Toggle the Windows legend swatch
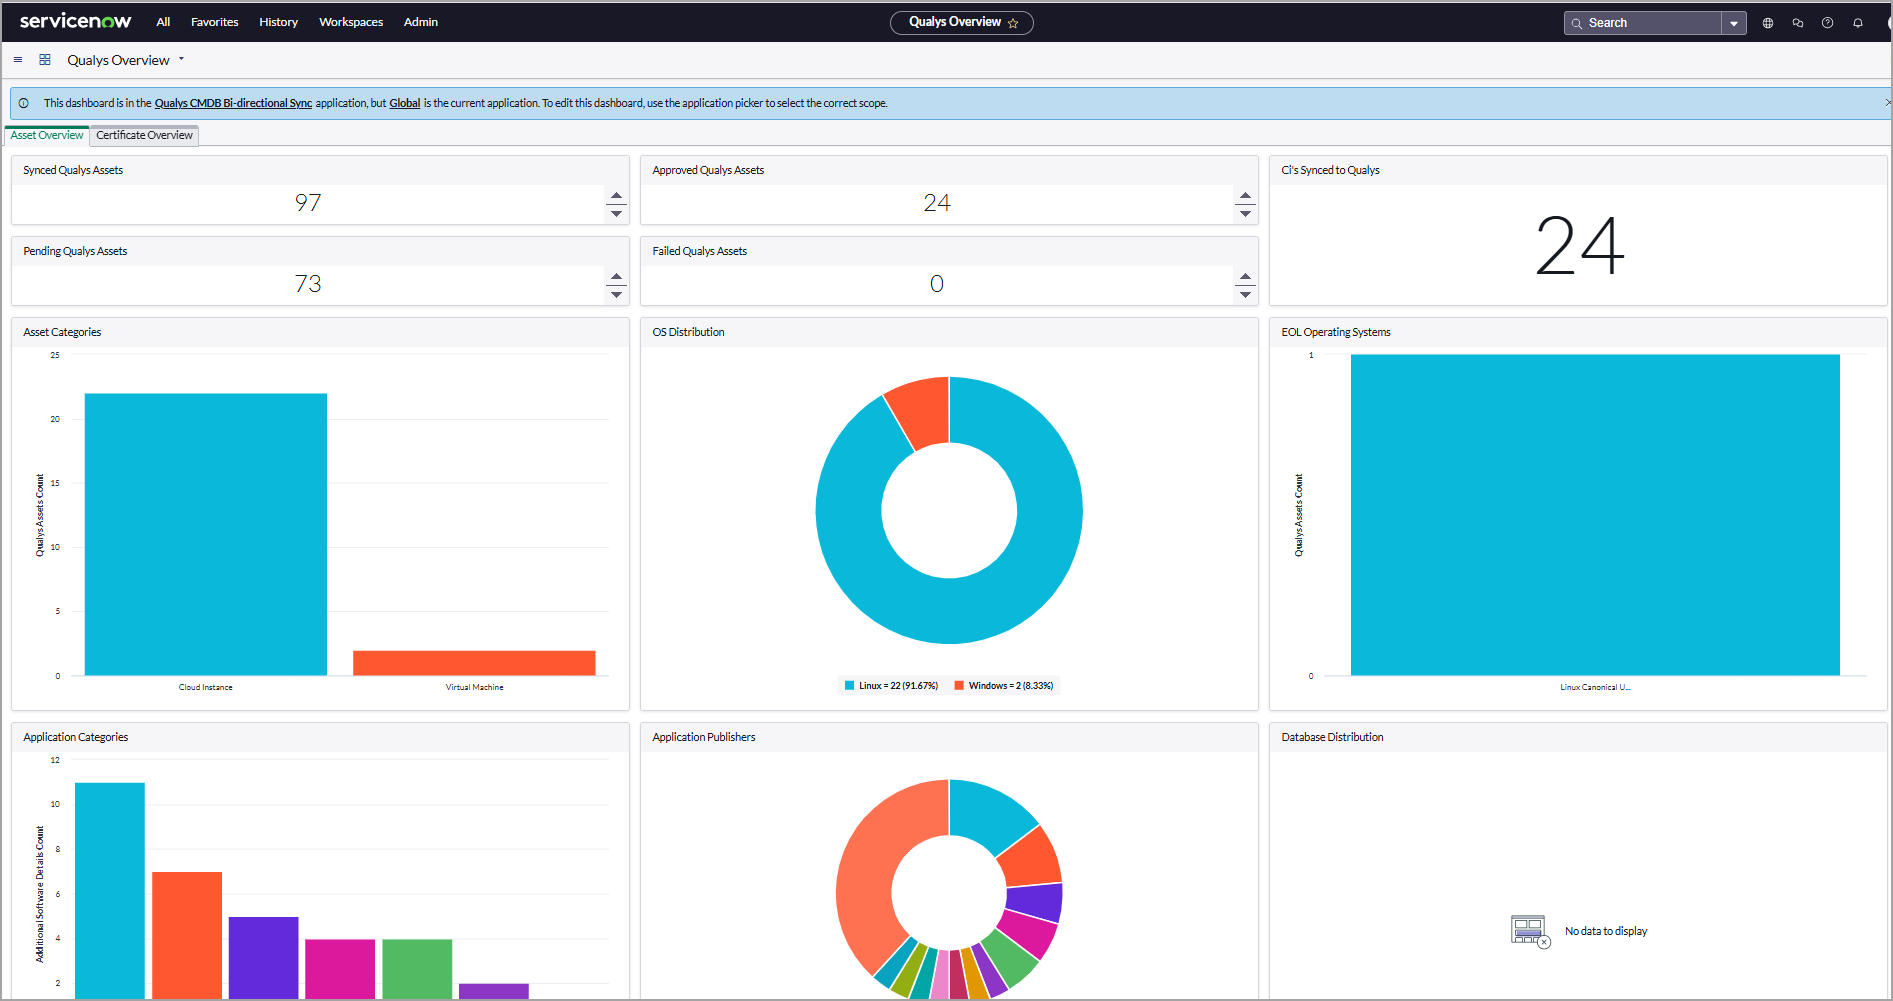Screen dimensions: 1893x1001 [959, 686]
